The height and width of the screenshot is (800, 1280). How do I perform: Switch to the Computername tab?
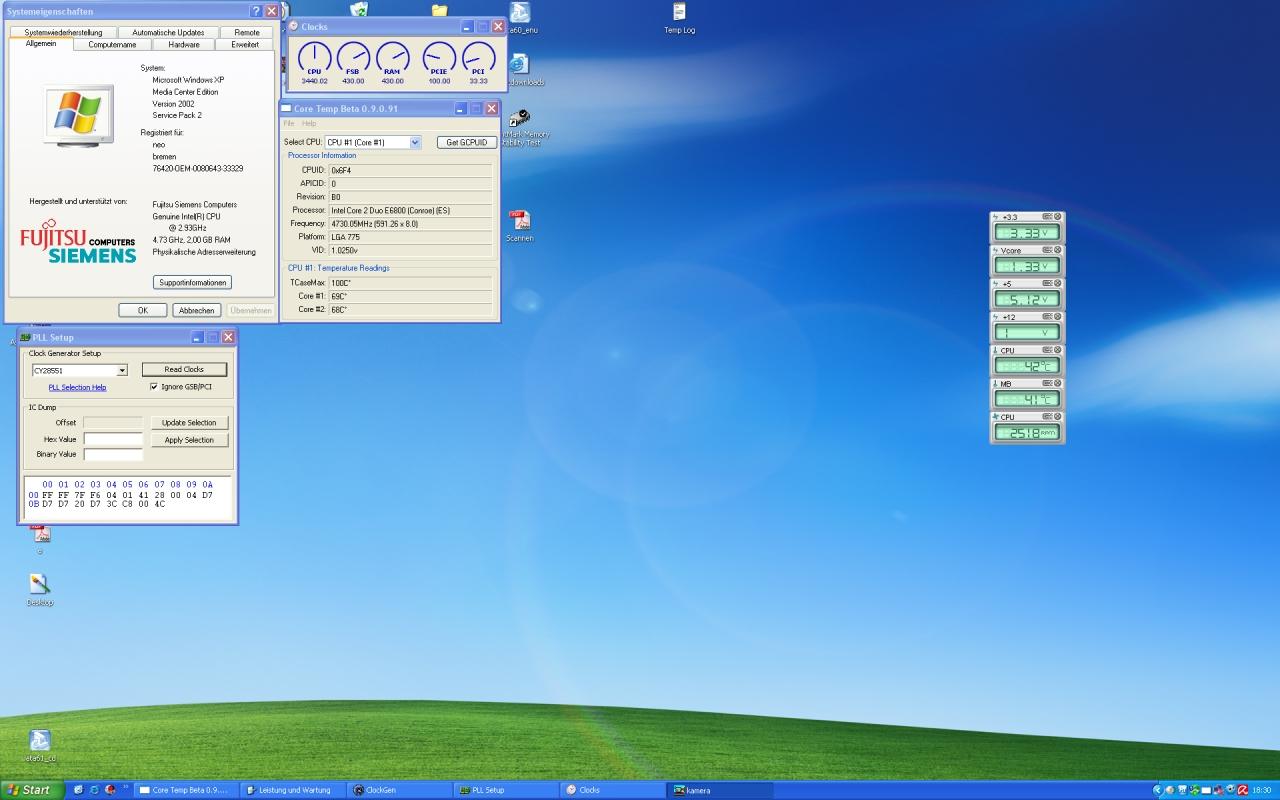tap(112, 45)
